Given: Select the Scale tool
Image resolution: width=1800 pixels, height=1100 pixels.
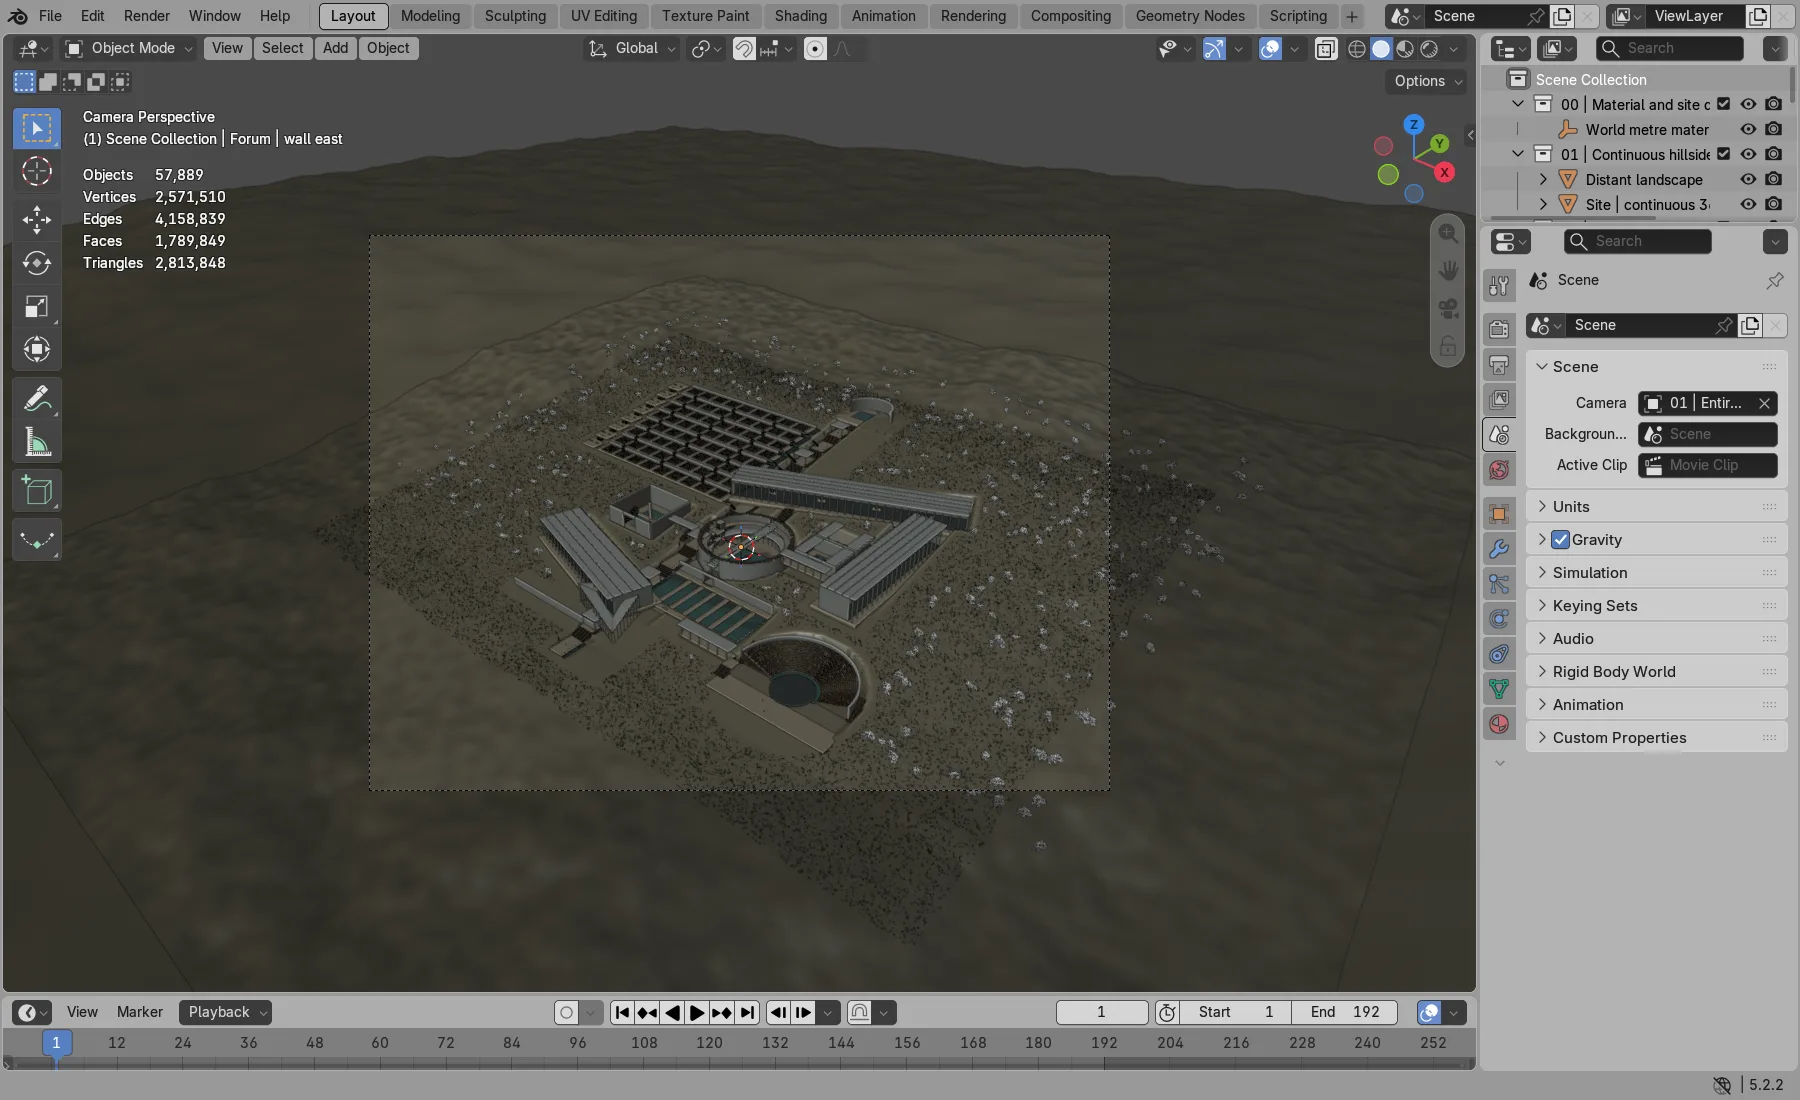Looking at the screenshot, I should pos(37,306).
